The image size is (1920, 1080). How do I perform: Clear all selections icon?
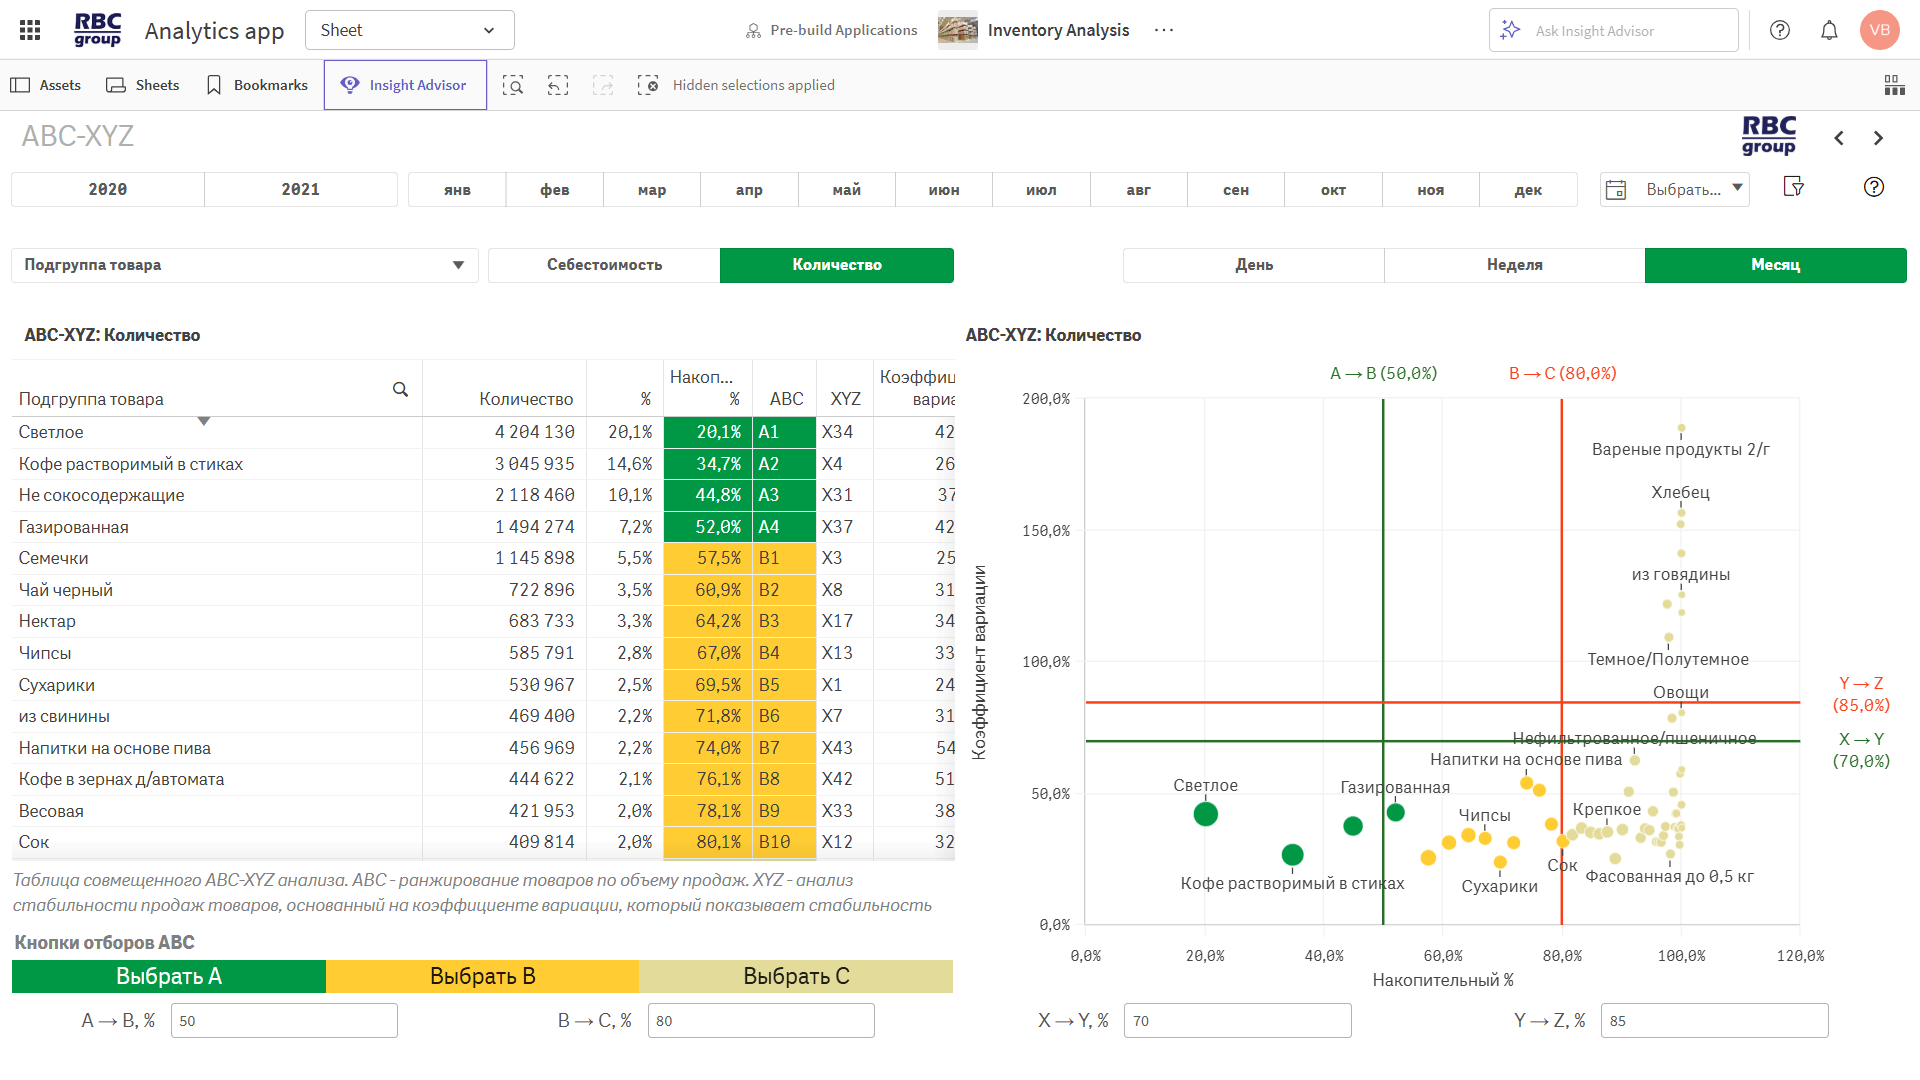coord(648,85)
